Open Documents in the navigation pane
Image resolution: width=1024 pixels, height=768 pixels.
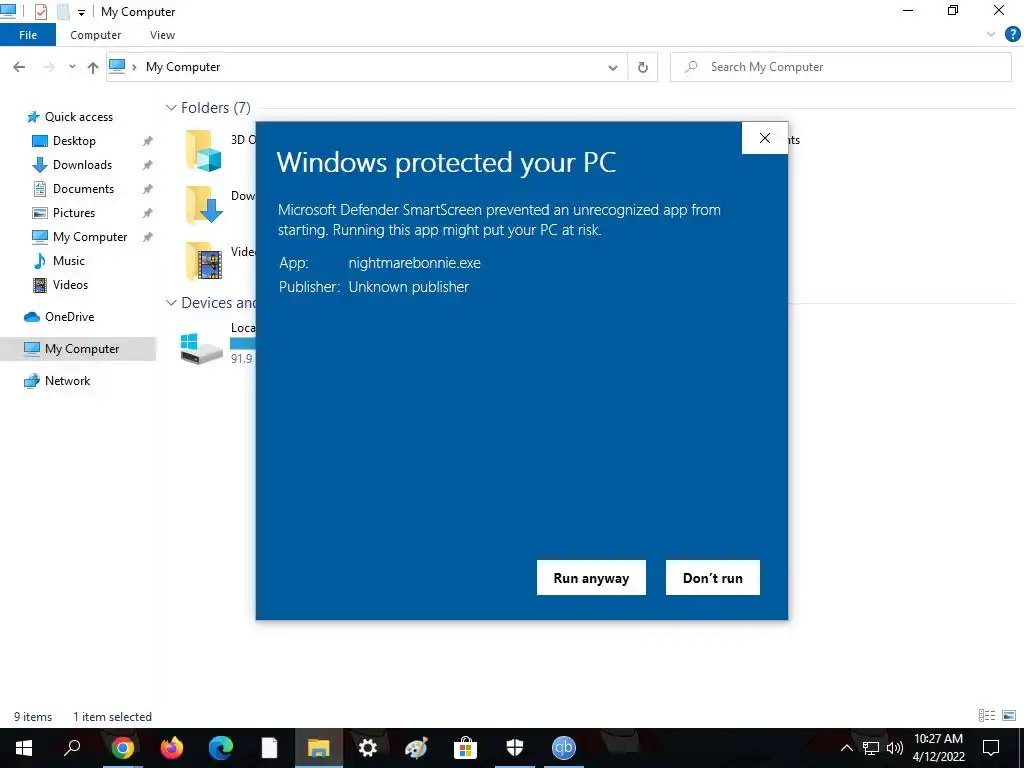pos(83,189)
